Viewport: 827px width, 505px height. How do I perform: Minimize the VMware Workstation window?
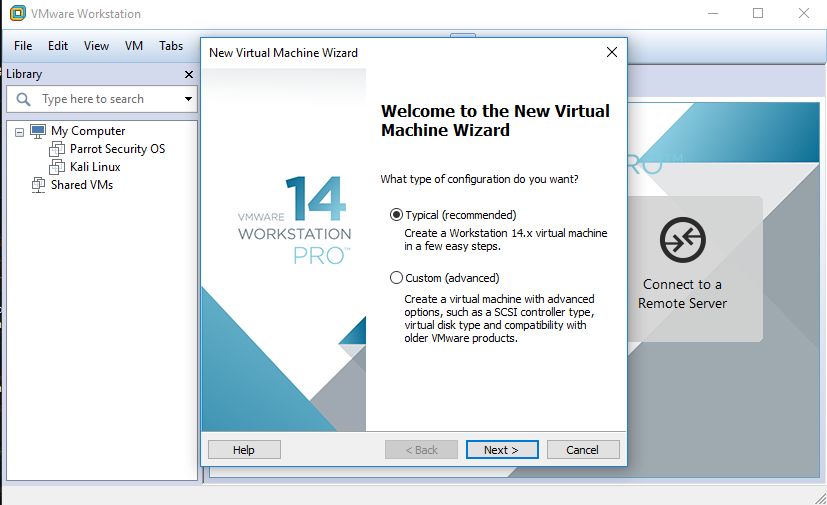[x=713, y=13]
